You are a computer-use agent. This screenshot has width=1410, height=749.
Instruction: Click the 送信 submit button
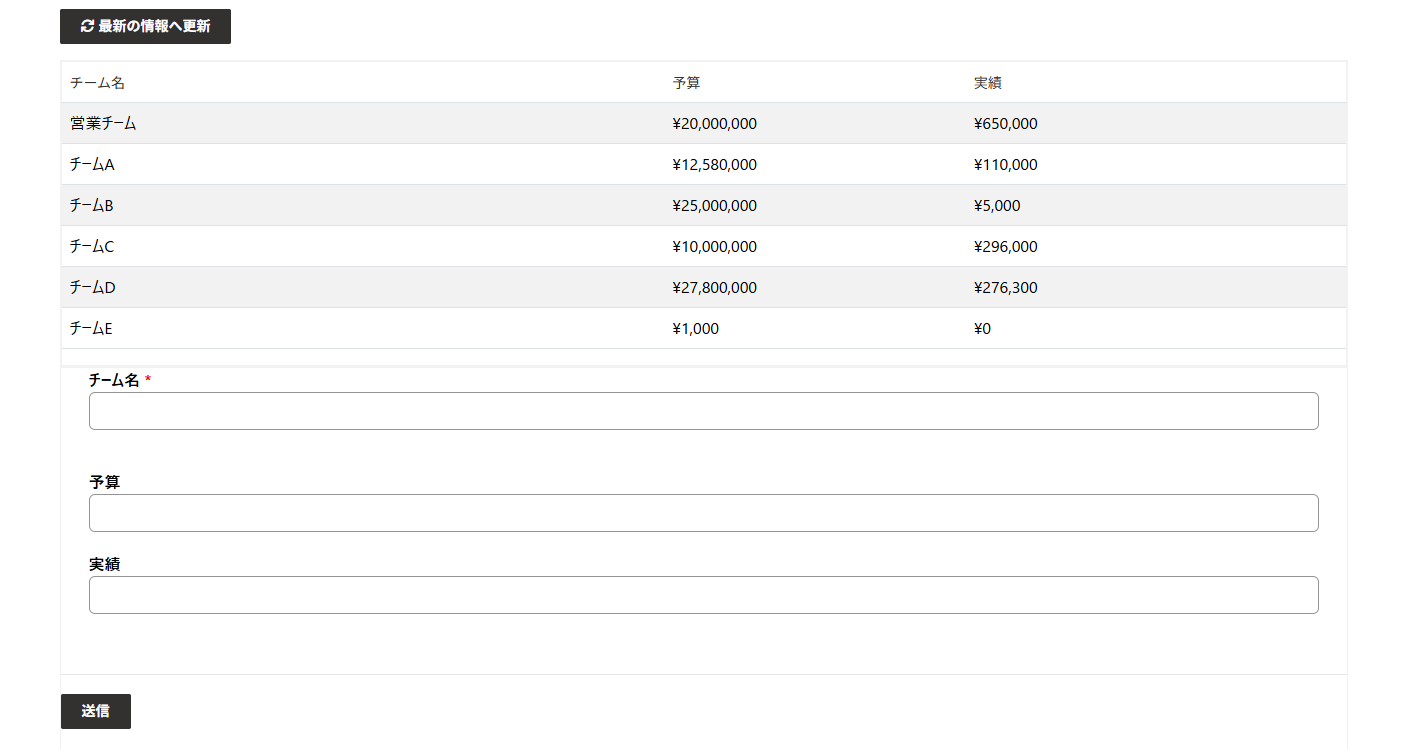click(x=96, y=711)
